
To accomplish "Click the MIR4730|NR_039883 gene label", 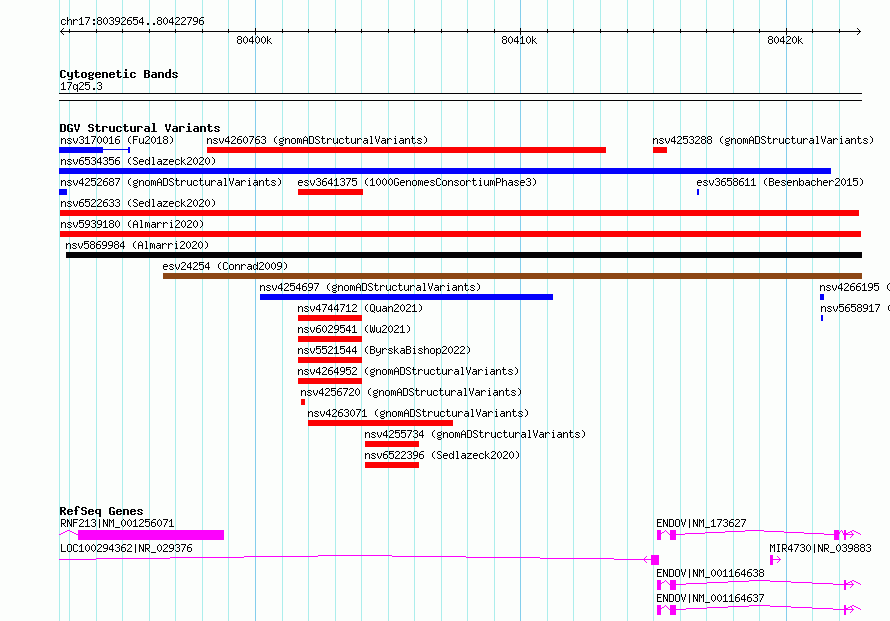I will click(x=820, y=548).
